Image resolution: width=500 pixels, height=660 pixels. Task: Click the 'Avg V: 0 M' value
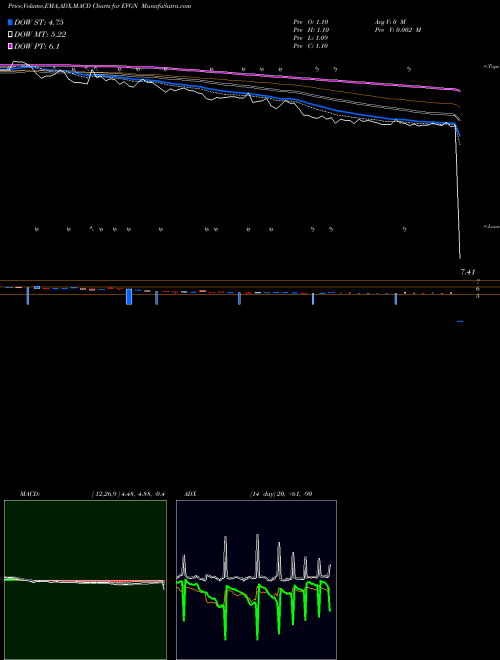click(x=390, y=22)
